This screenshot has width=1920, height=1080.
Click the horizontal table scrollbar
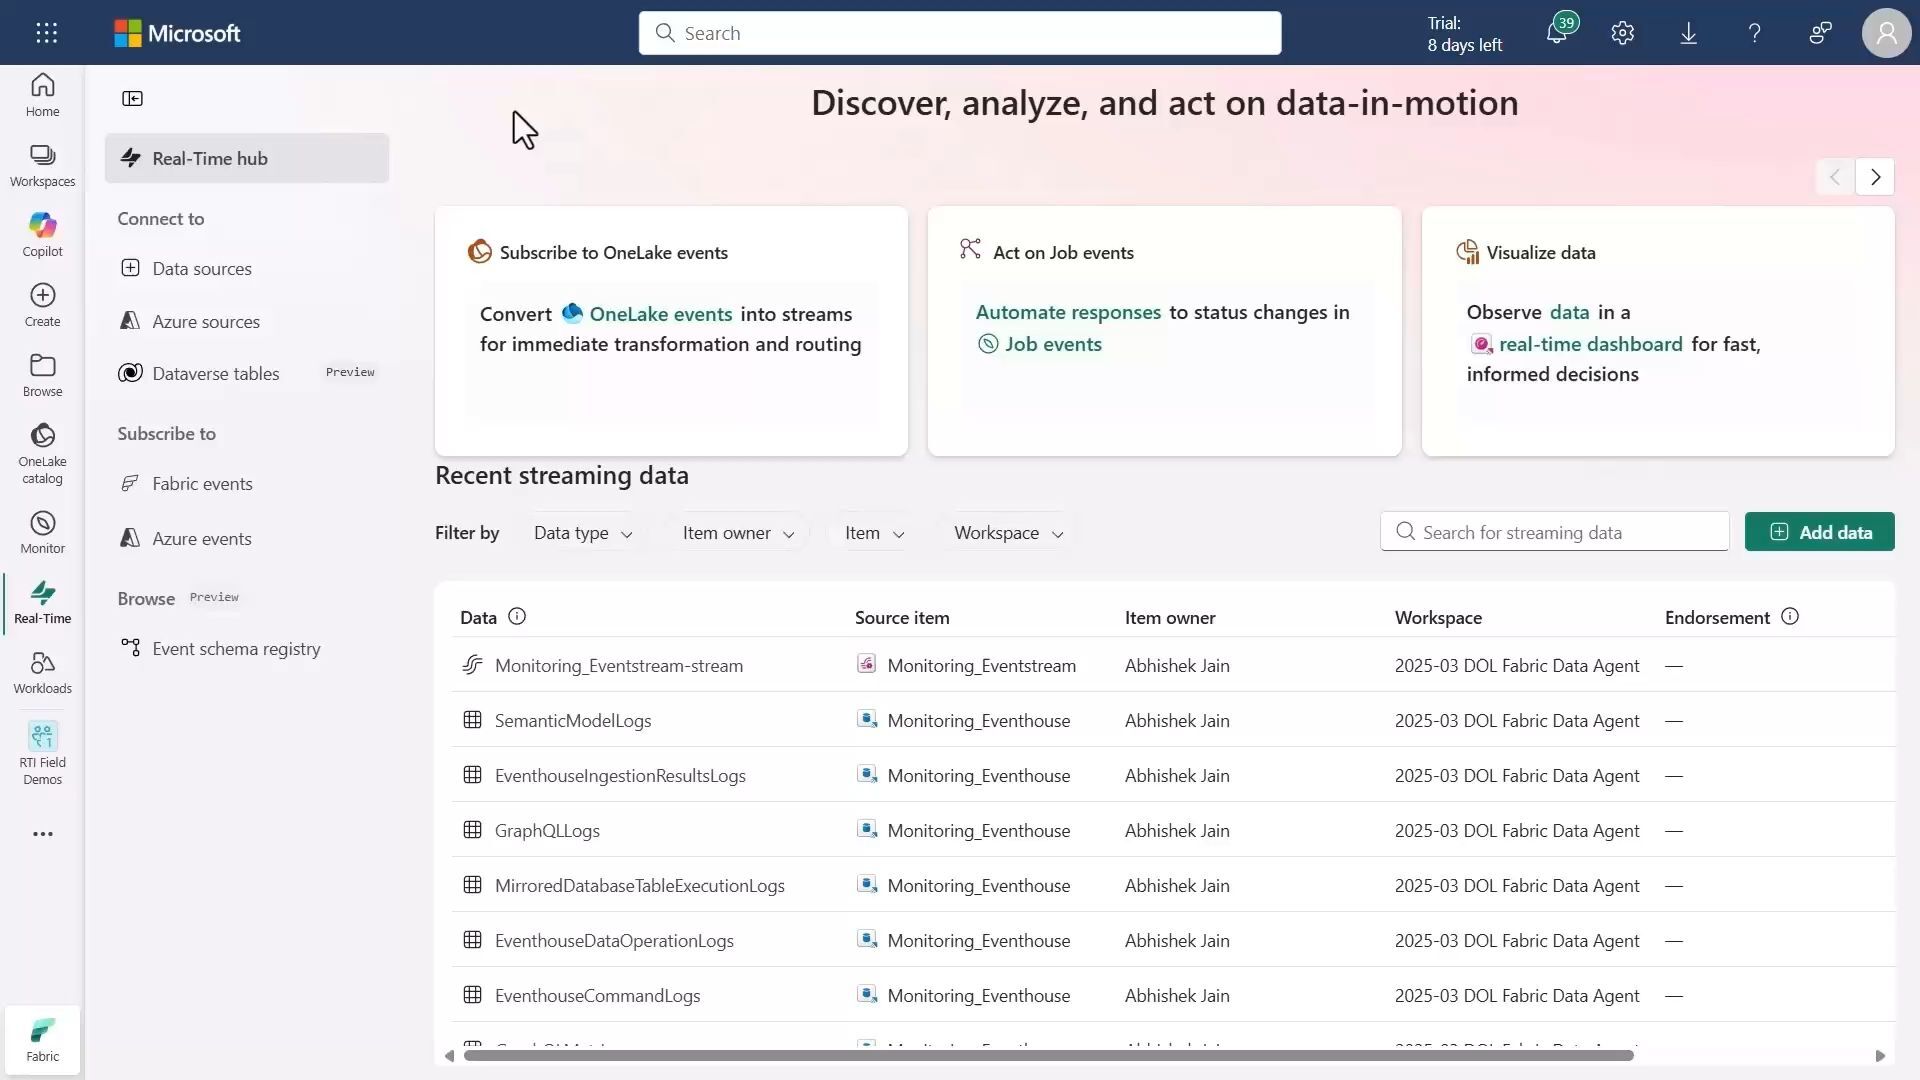pos(1048,1056)
